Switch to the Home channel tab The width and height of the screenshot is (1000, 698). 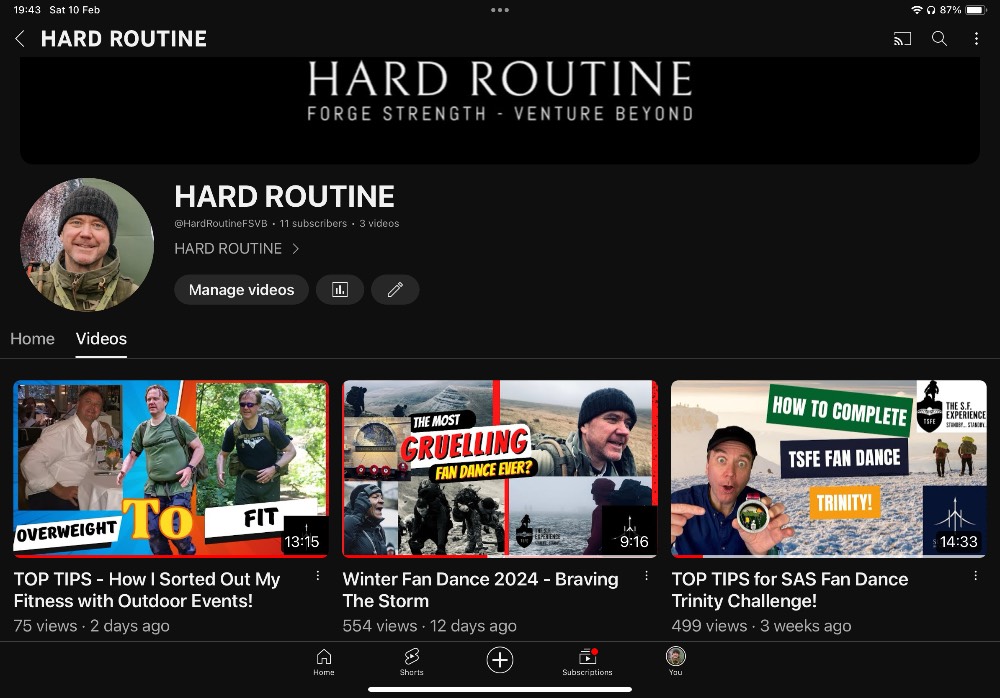tap(33, 339)
